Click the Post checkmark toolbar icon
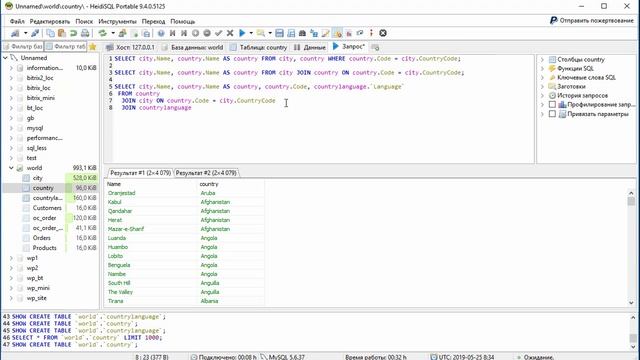The image size is (640, 360). pyautogui.click(x=218, y=33)
